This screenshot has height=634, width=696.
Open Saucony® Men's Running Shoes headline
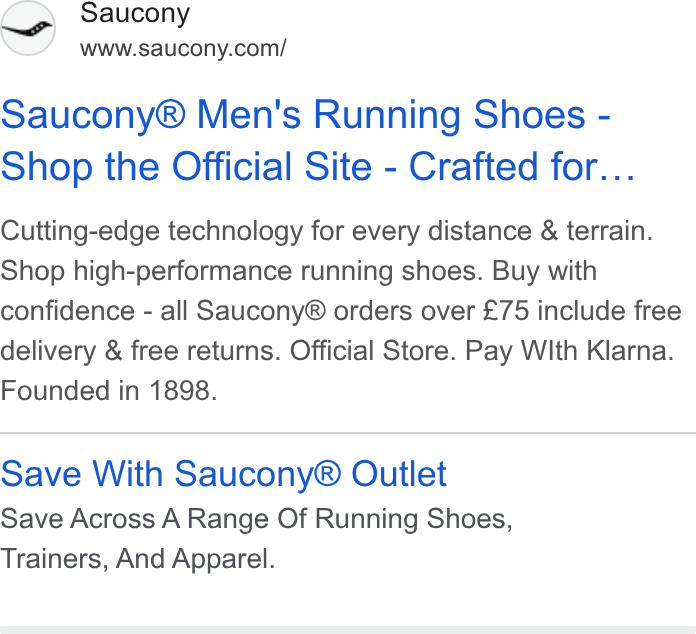pos(306,115)
